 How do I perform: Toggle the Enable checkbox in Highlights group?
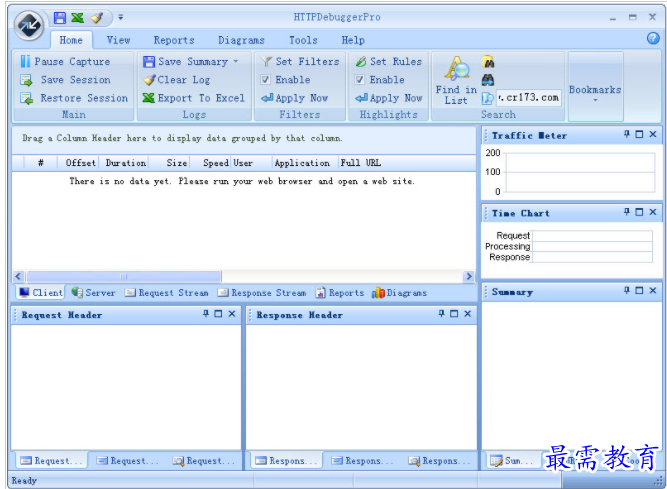pyautogui.click(x=359, y=80)
